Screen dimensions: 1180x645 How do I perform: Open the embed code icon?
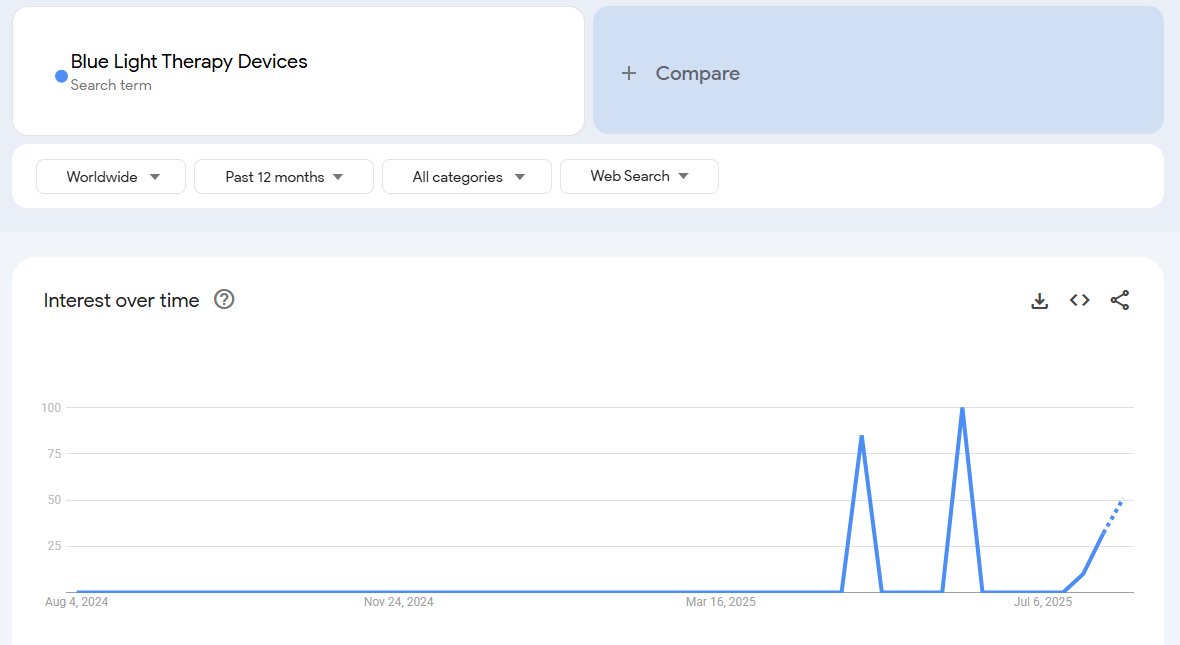point(1080,300)
